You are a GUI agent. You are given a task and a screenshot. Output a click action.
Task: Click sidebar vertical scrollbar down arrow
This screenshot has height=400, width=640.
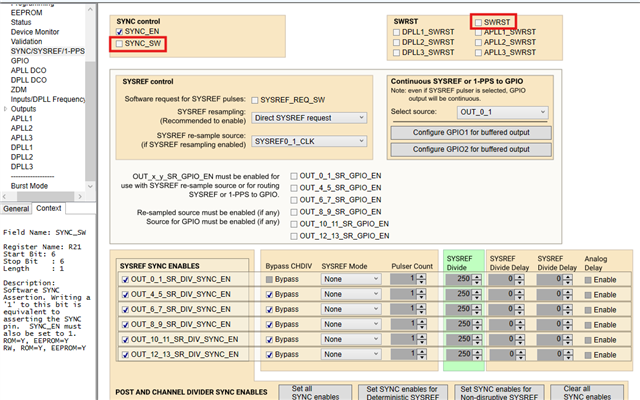click(x=91, y=186)
